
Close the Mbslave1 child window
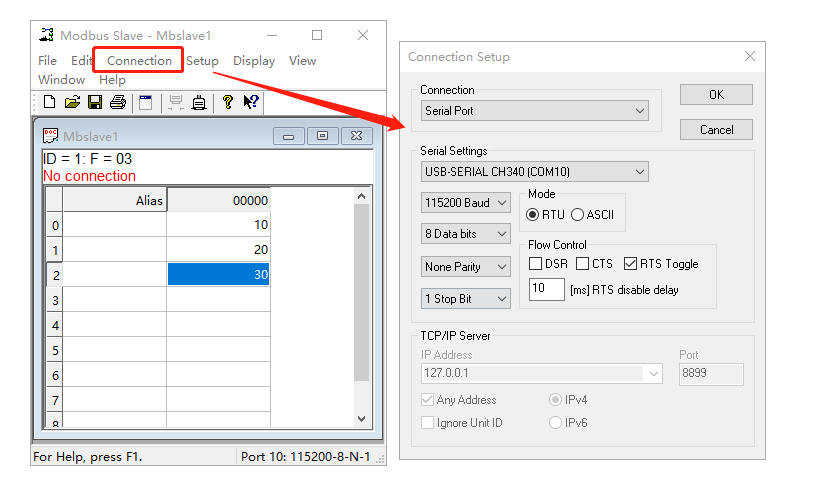(357, 136)
